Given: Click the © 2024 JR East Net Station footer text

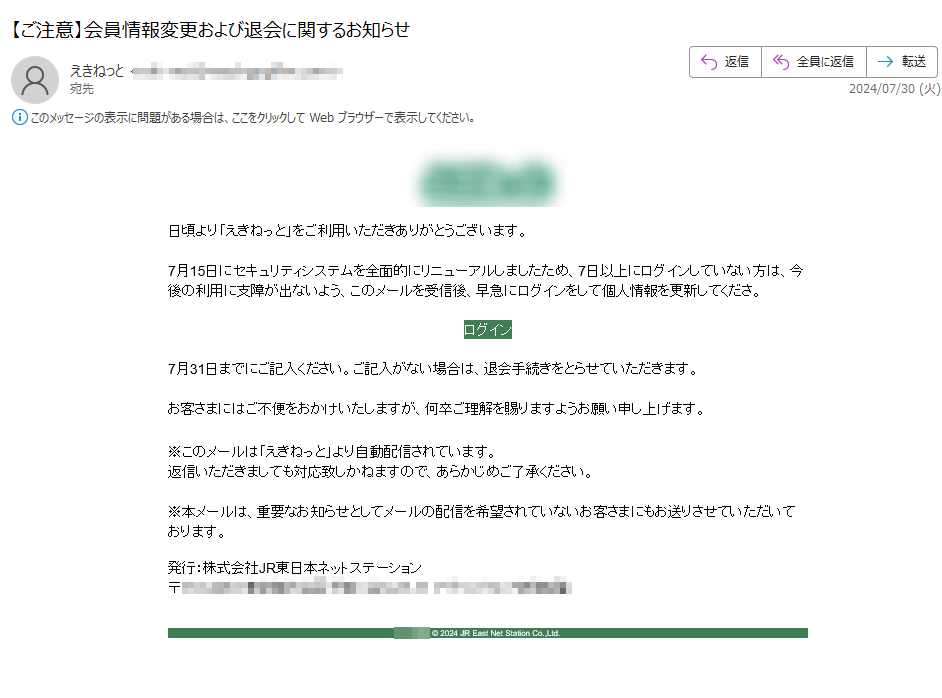Looking at the screenshot, I should [x=496, y=633].
